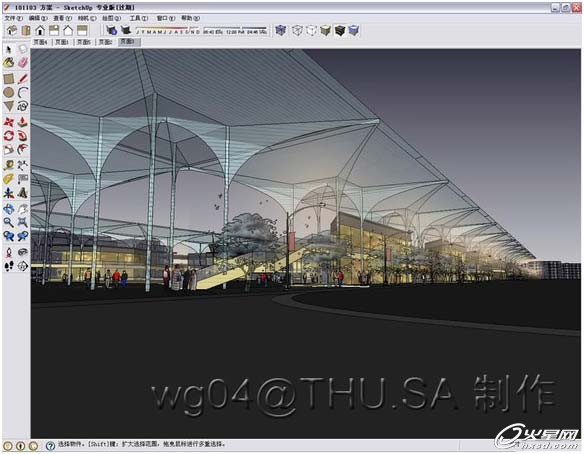Select the Eraser tool
The height and width of the screenshot is (454, 584).
(23, 62)
